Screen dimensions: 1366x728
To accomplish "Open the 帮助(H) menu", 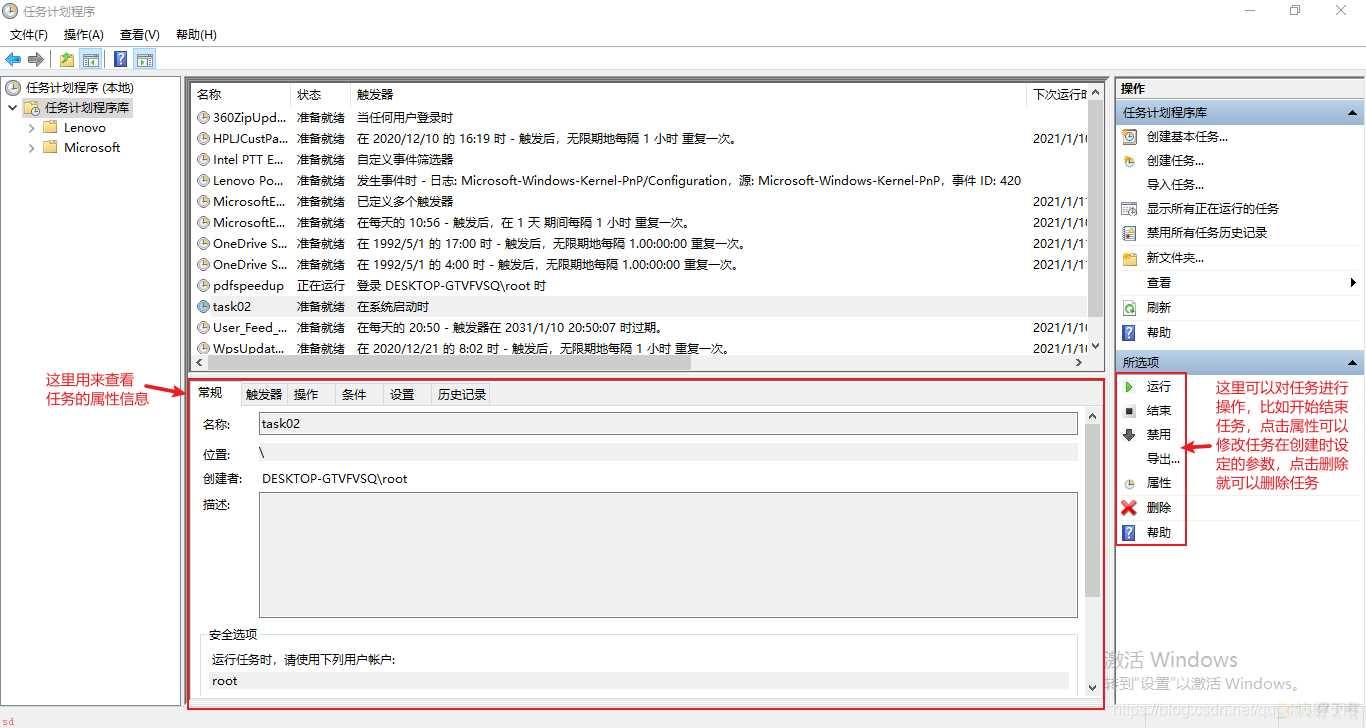I will [196, 35].
